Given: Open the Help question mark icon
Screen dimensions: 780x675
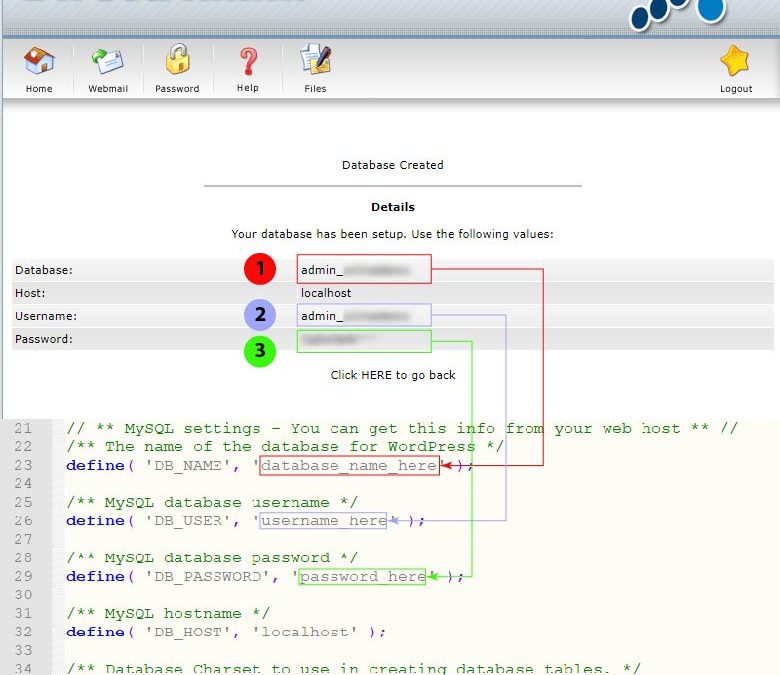Looking at the screenshot, I should point(248,61).
